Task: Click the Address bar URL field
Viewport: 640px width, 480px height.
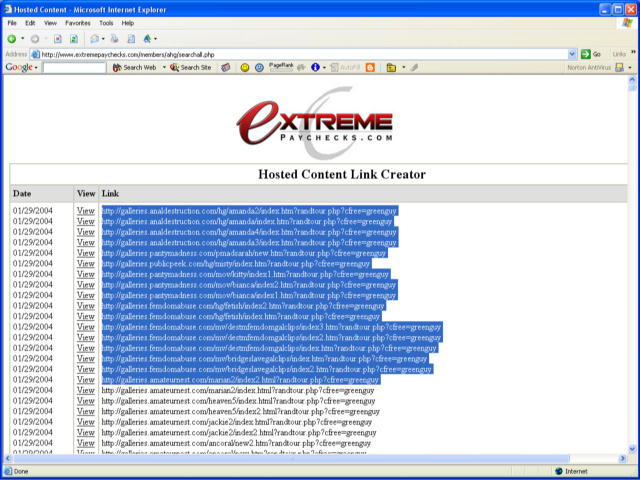Action: point(300,54)
